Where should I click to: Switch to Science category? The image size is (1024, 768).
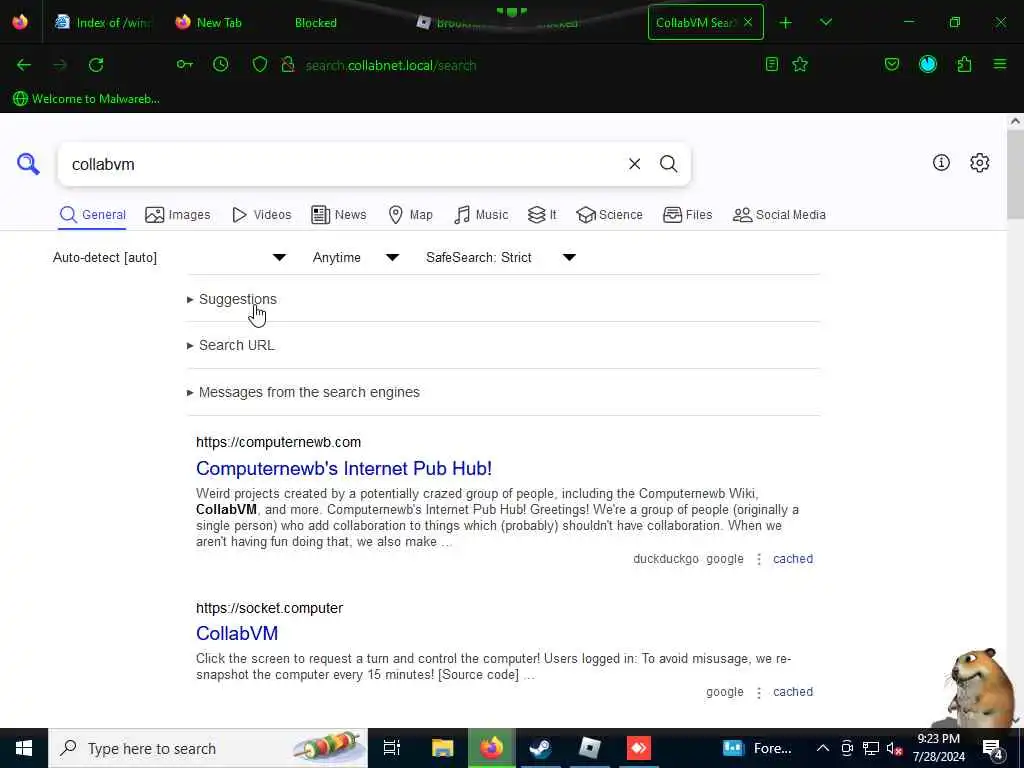609,215
